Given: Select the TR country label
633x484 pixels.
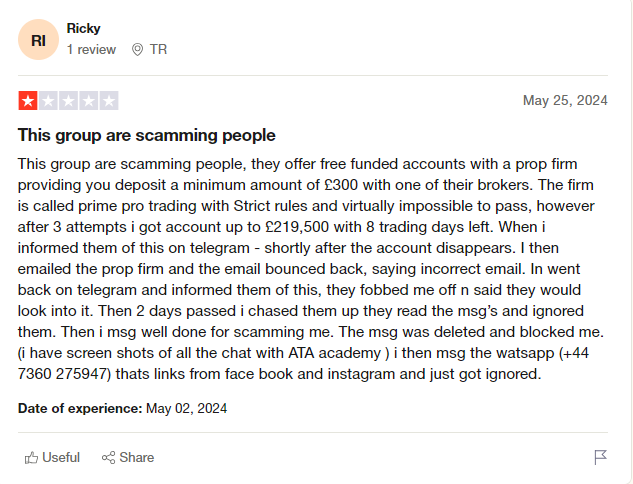Looking at the screenshot, I should (x=158, y=49).
